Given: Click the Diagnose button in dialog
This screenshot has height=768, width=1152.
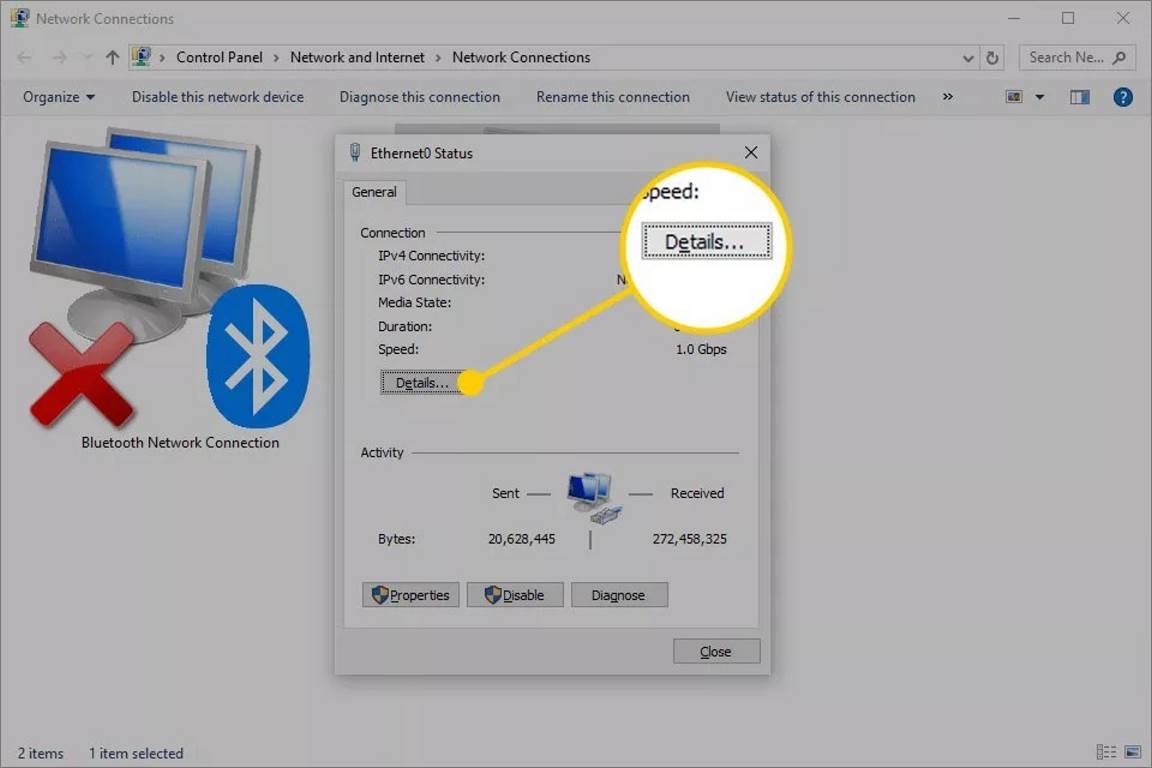Looking at the screenshot, I should (618, 595).
